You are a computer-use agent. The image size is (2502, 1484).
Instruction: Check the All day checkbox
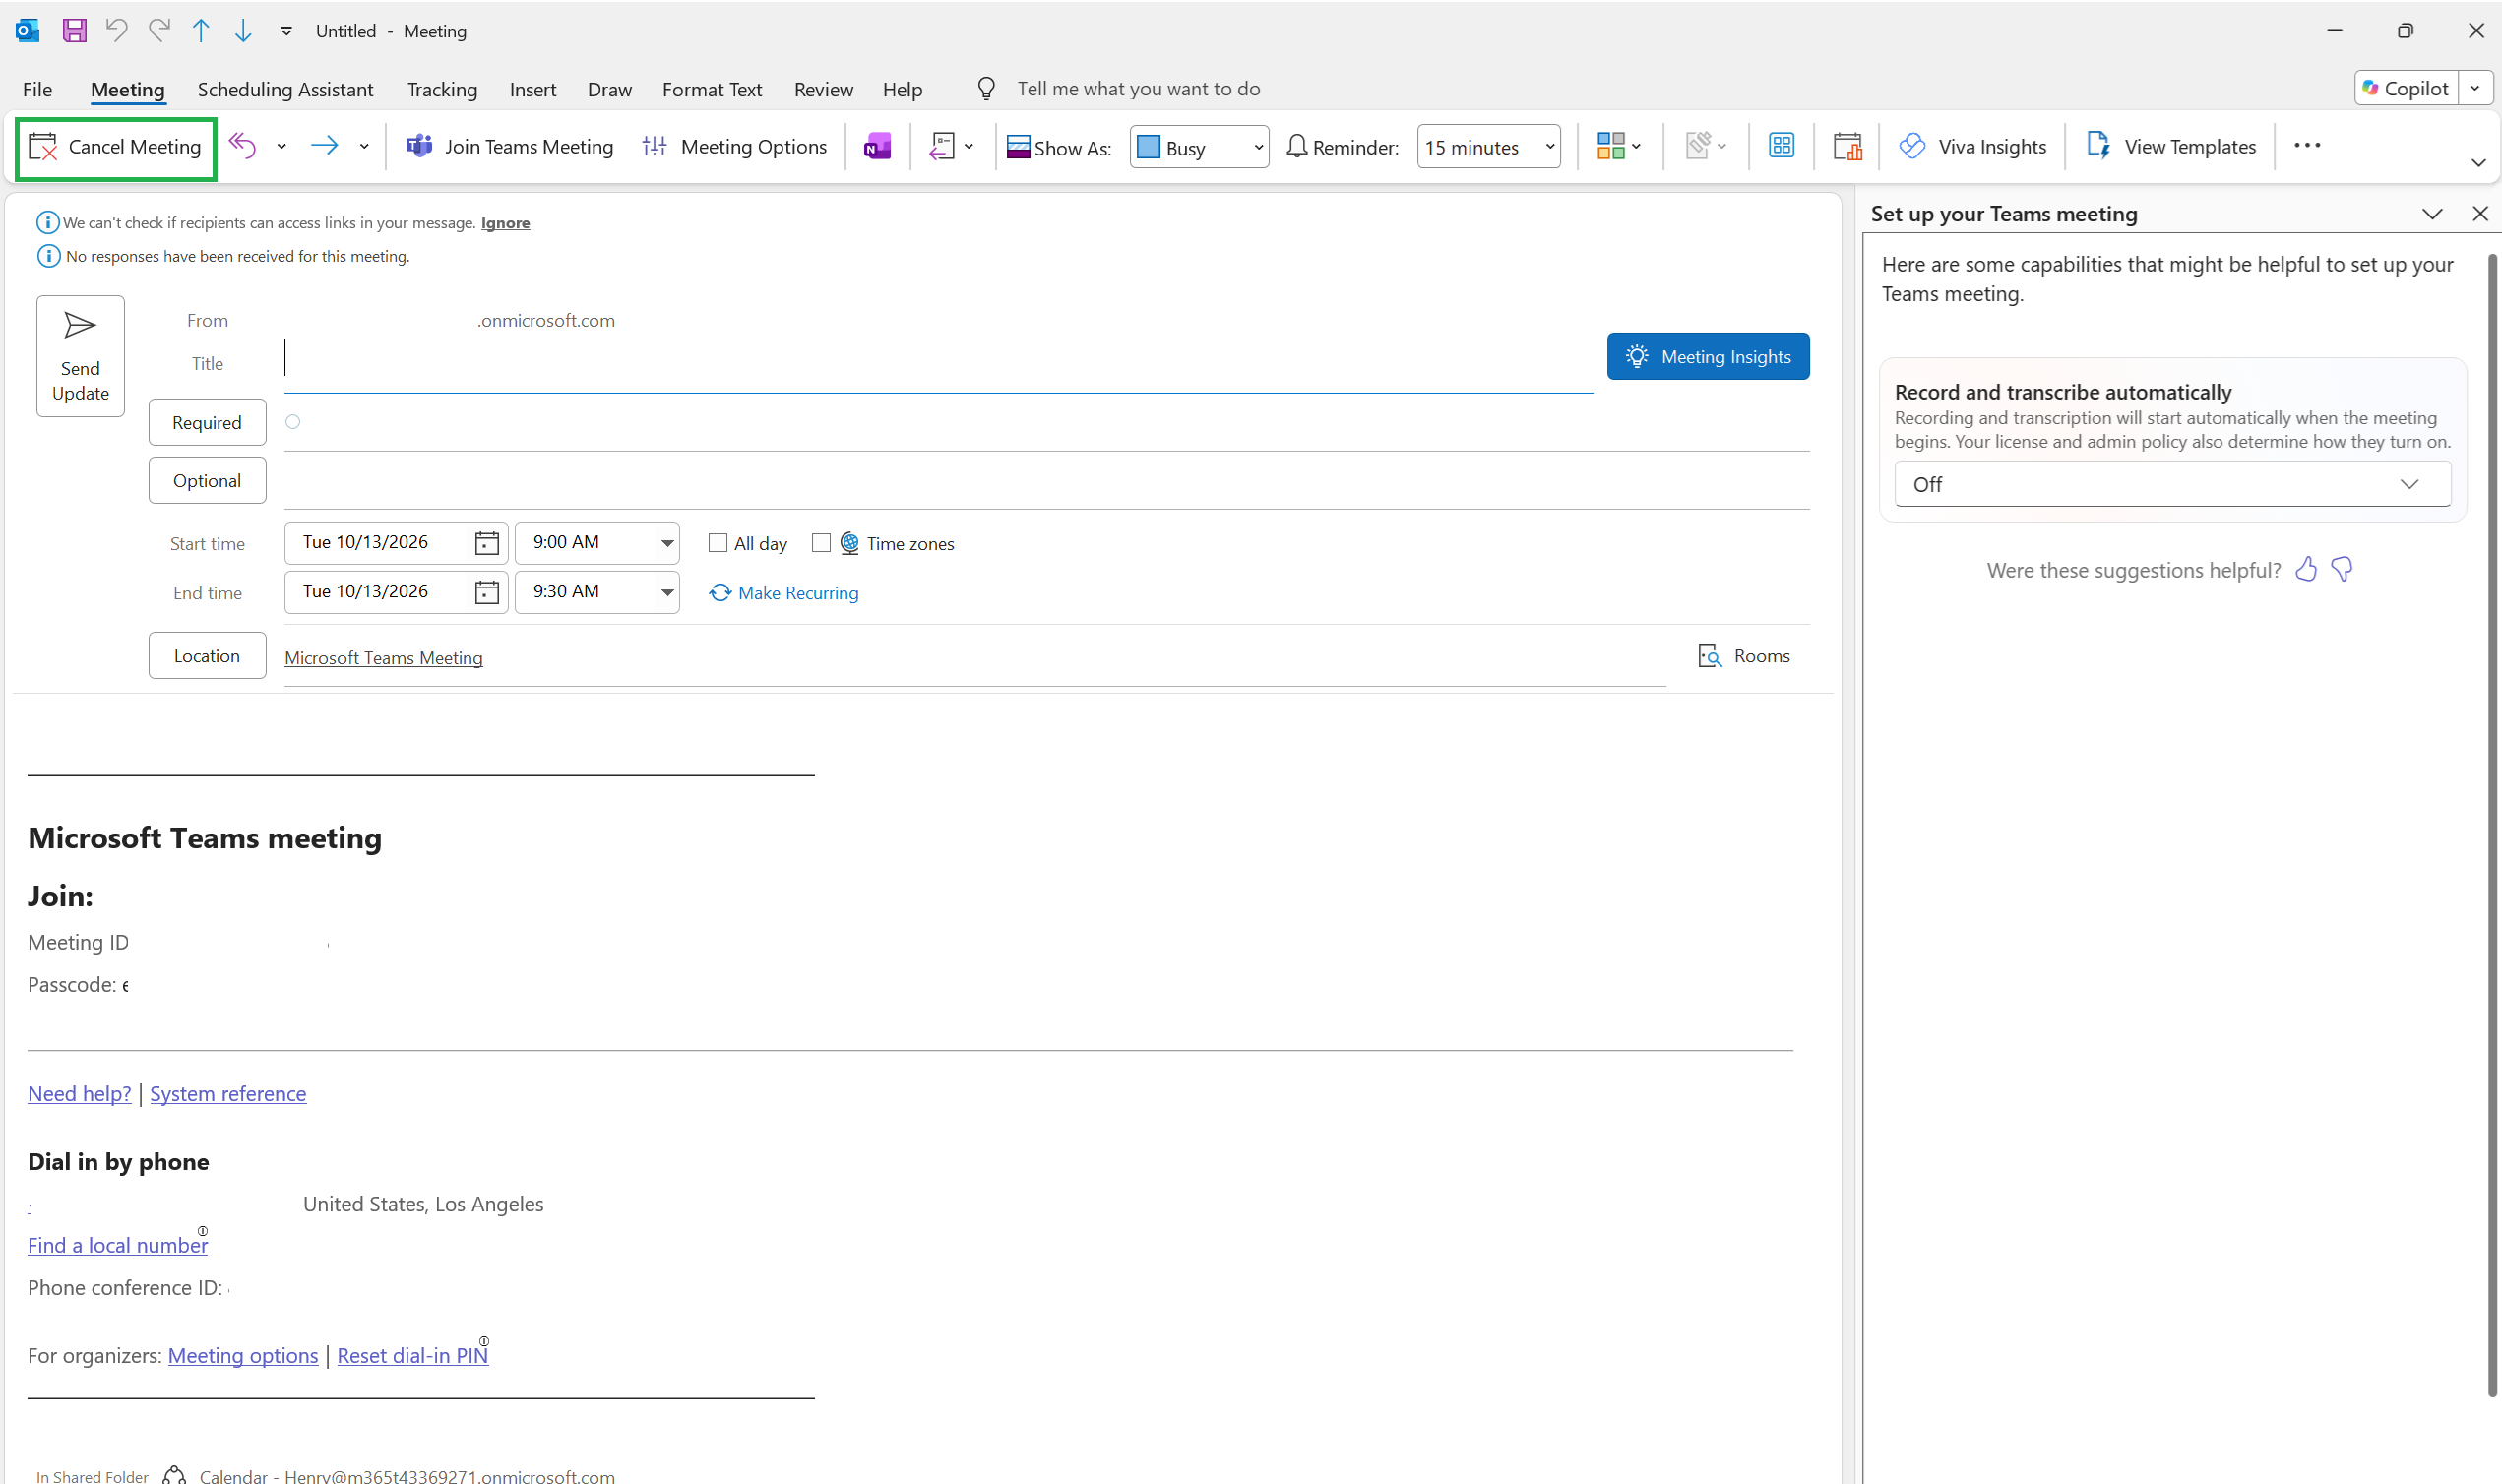718,543
